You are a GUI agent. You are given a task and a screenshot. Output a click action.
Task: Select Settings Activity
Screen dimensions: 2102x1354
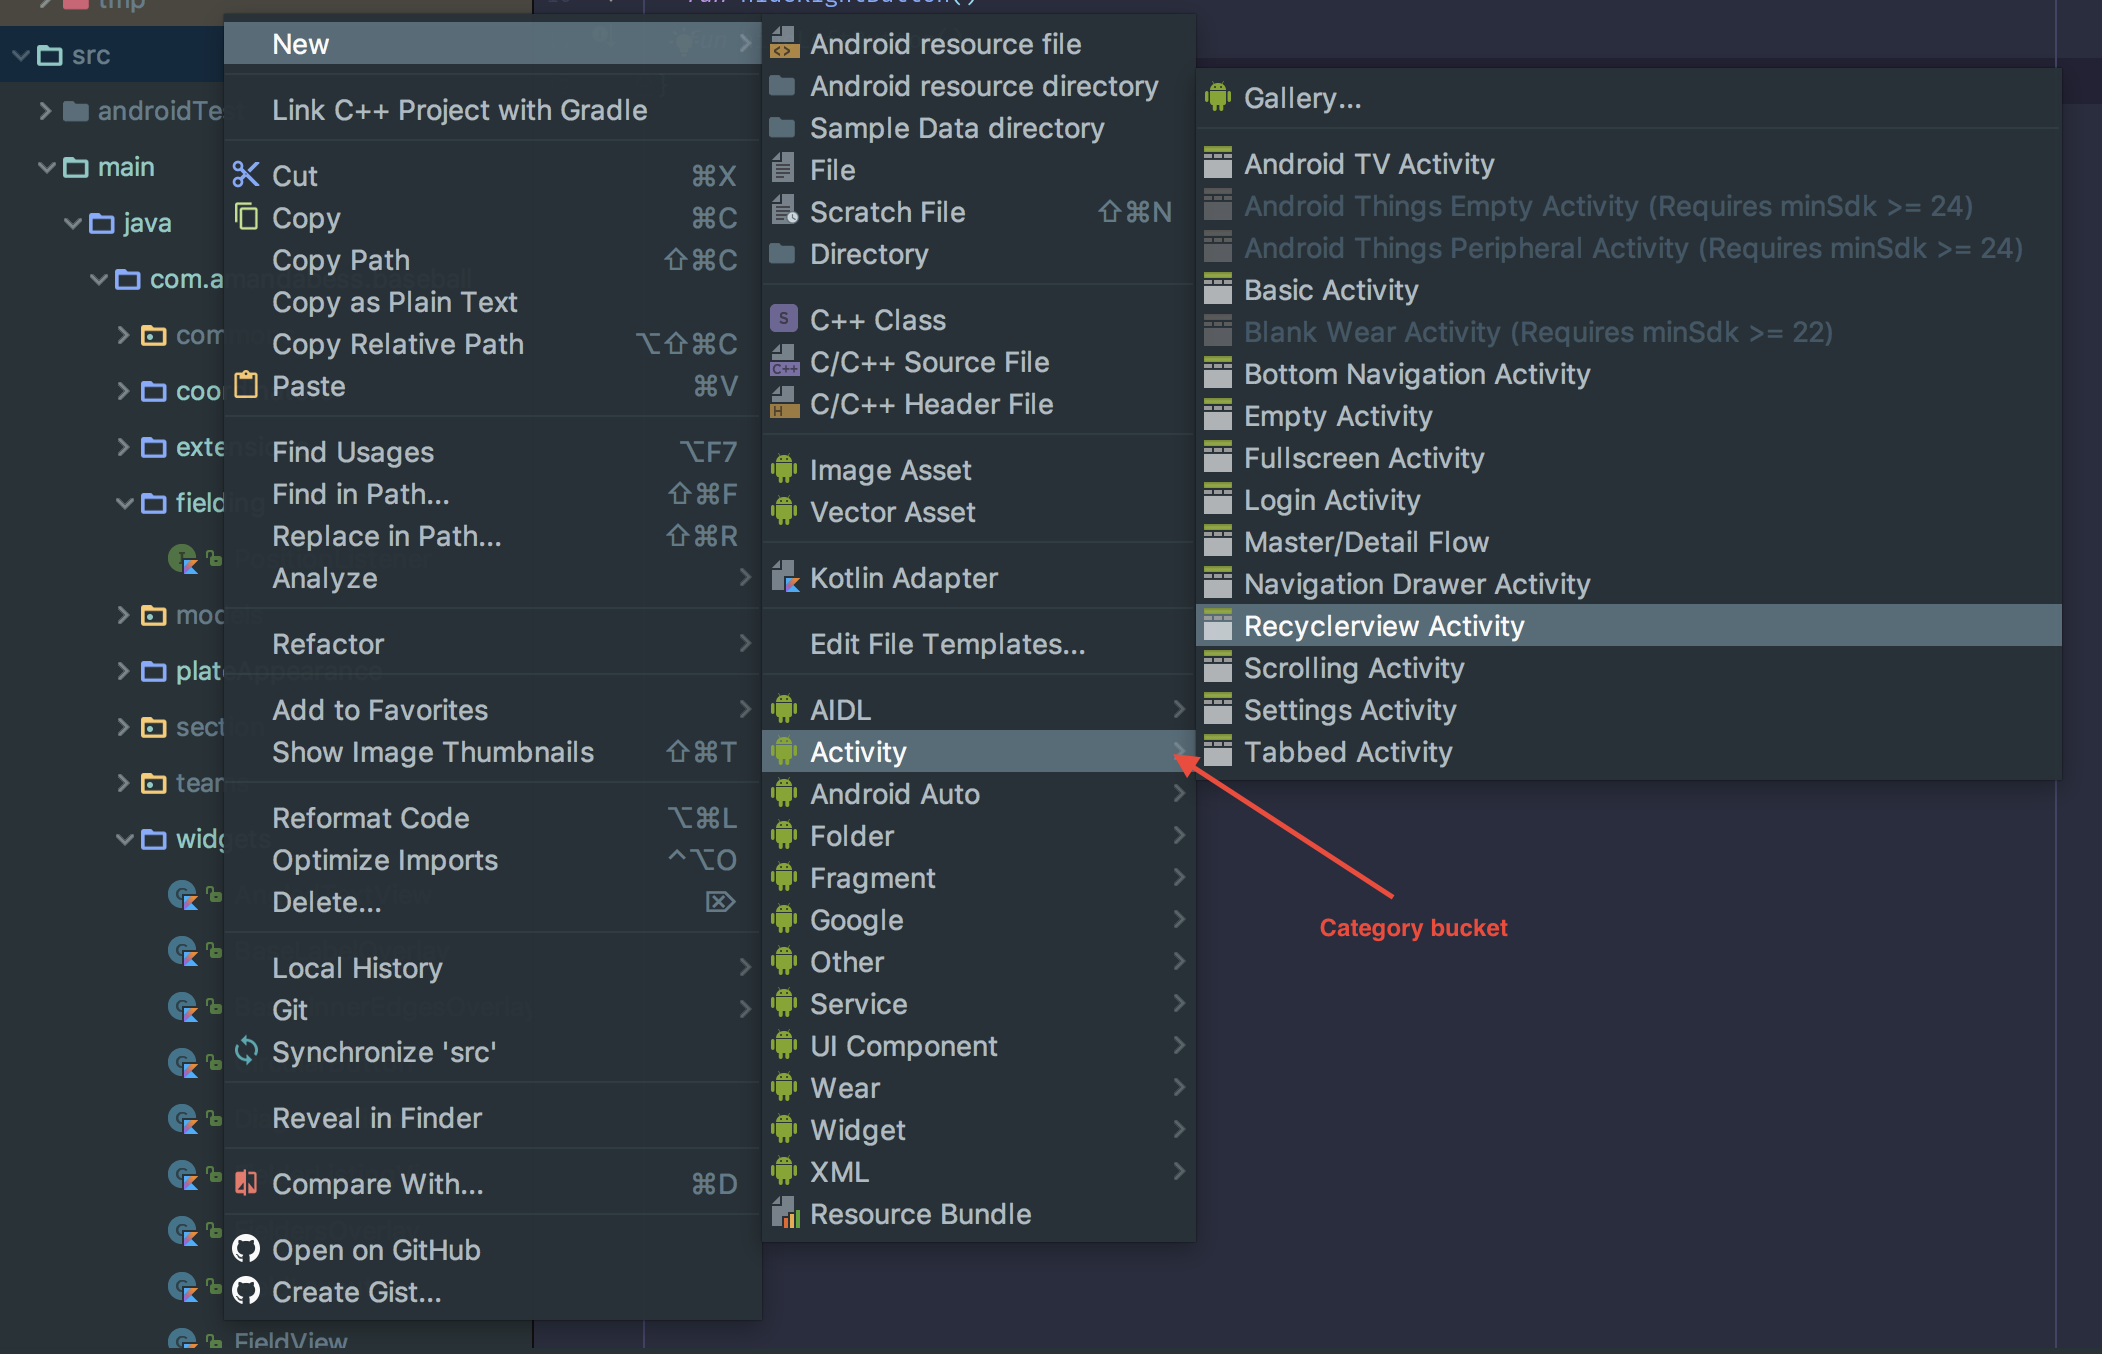[1629, 709]
